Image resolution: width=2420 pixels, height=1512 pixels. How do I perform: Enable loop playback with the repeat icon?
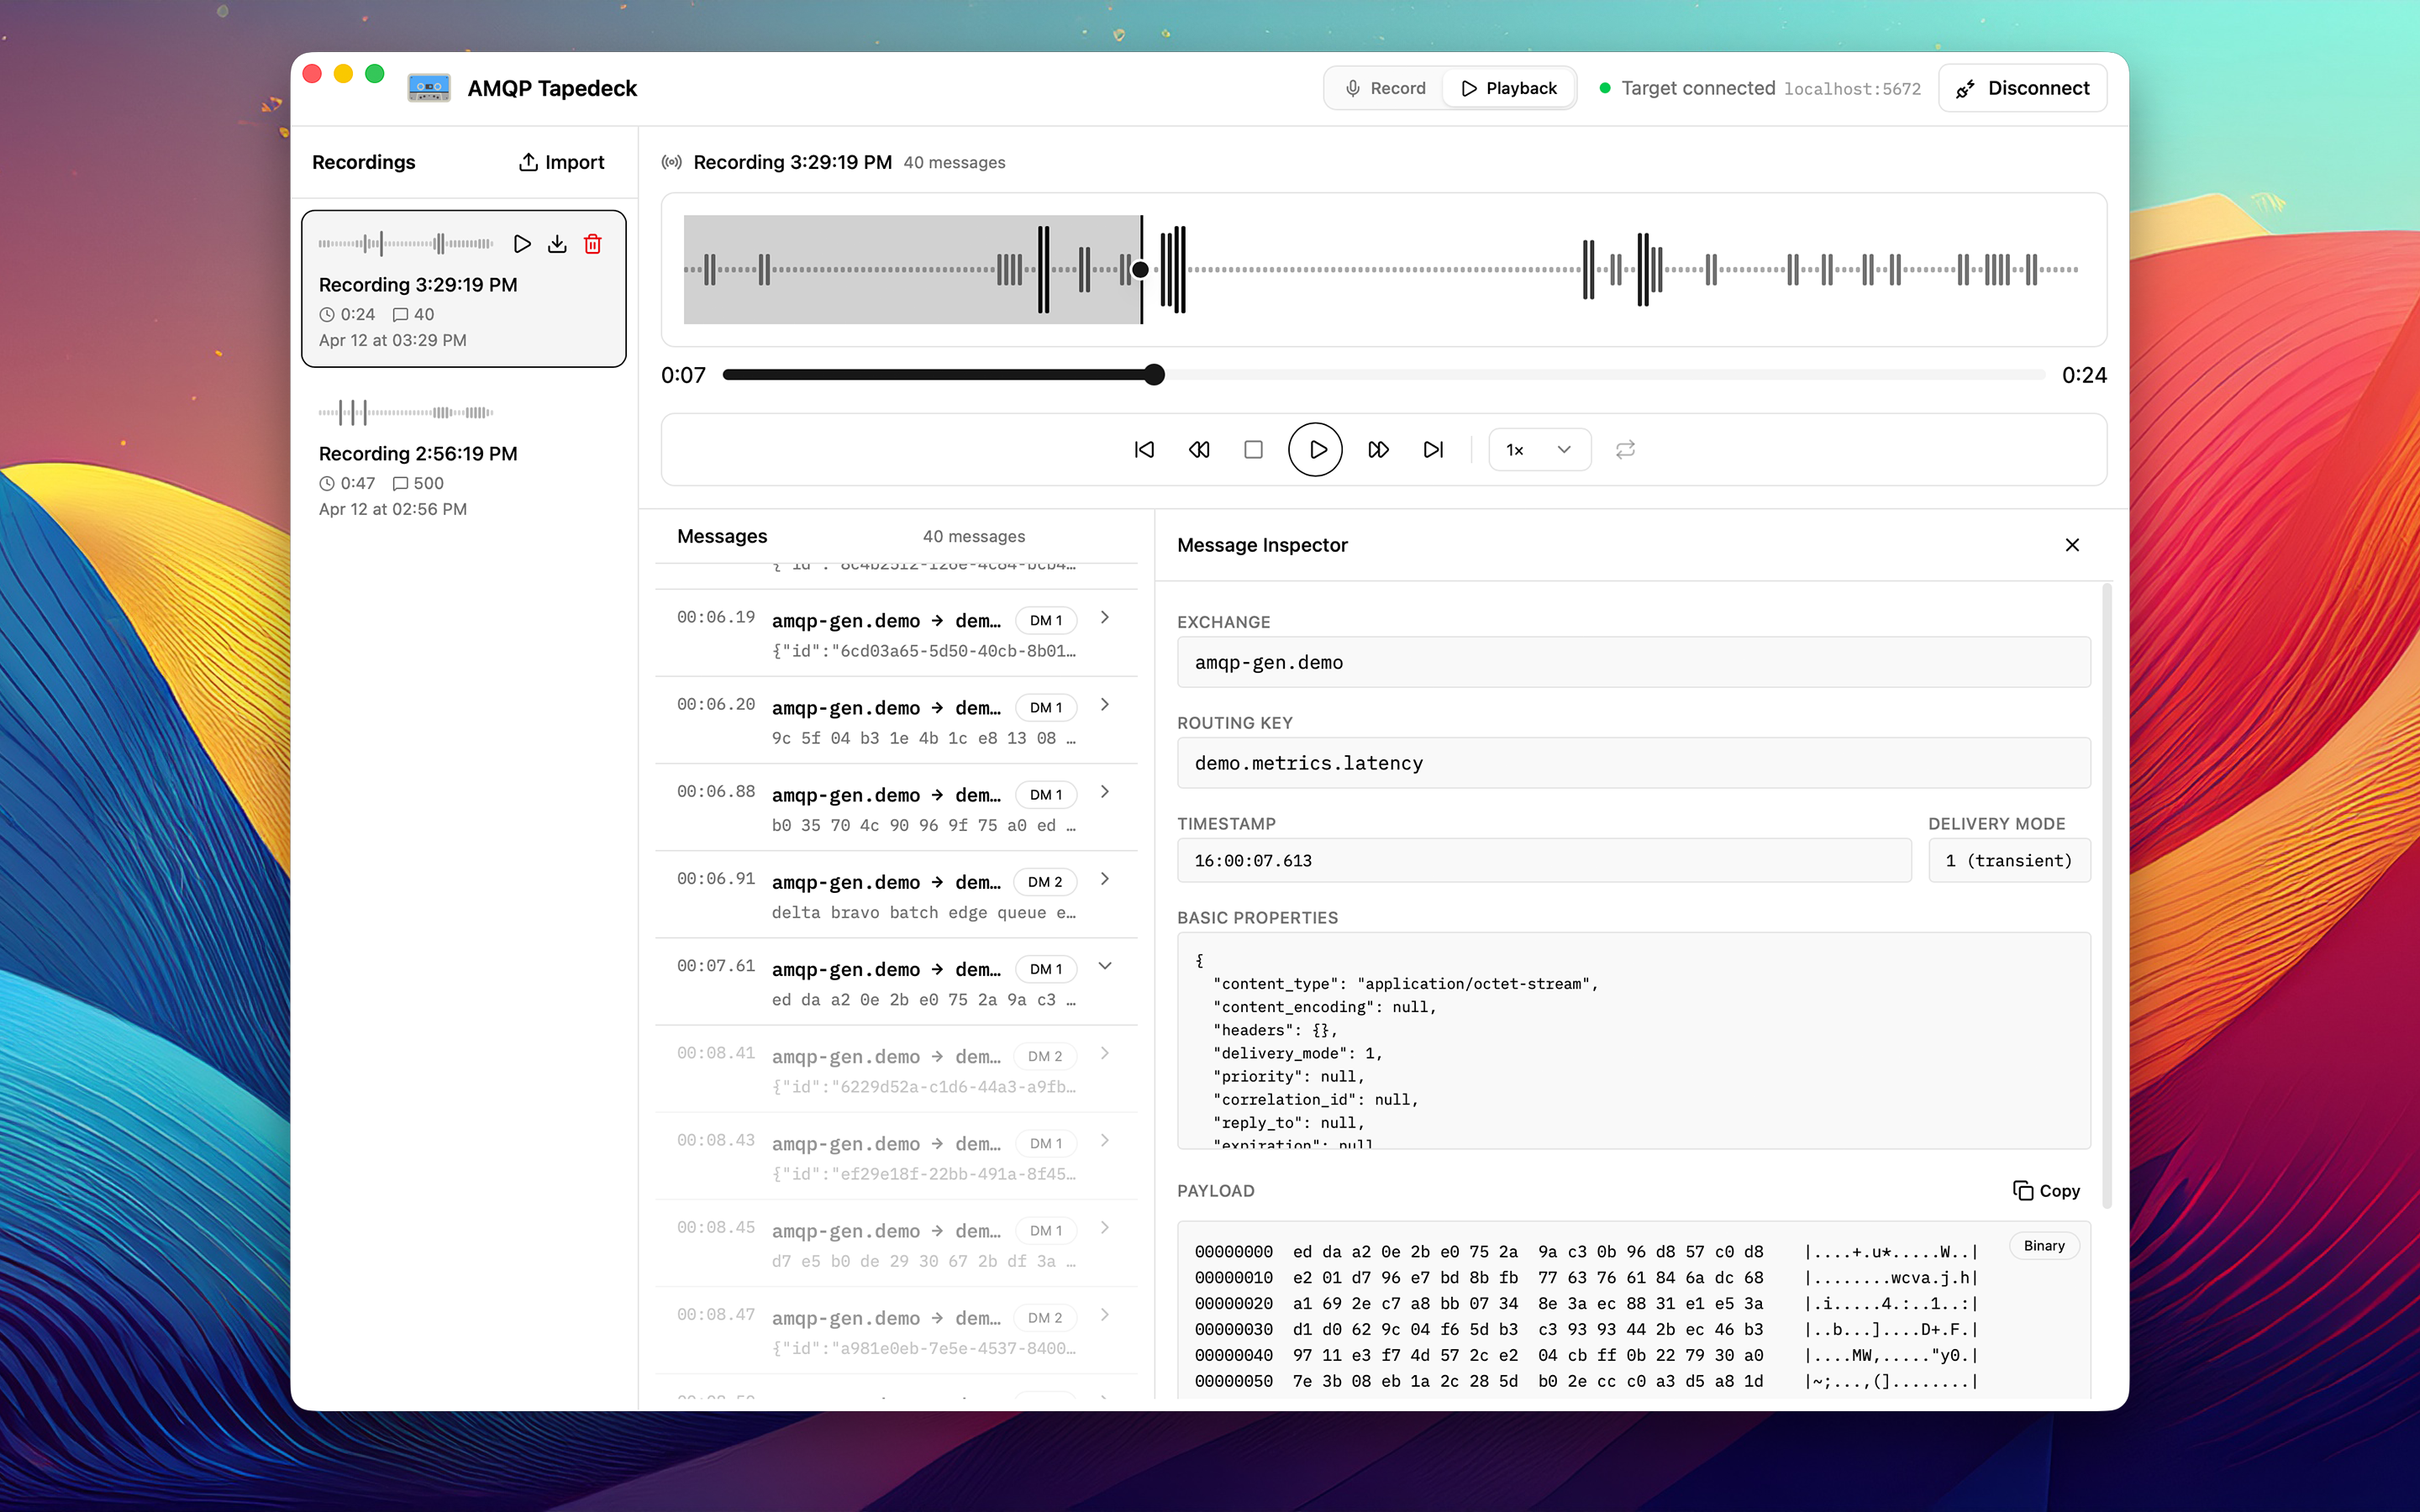coord(1624,449)
